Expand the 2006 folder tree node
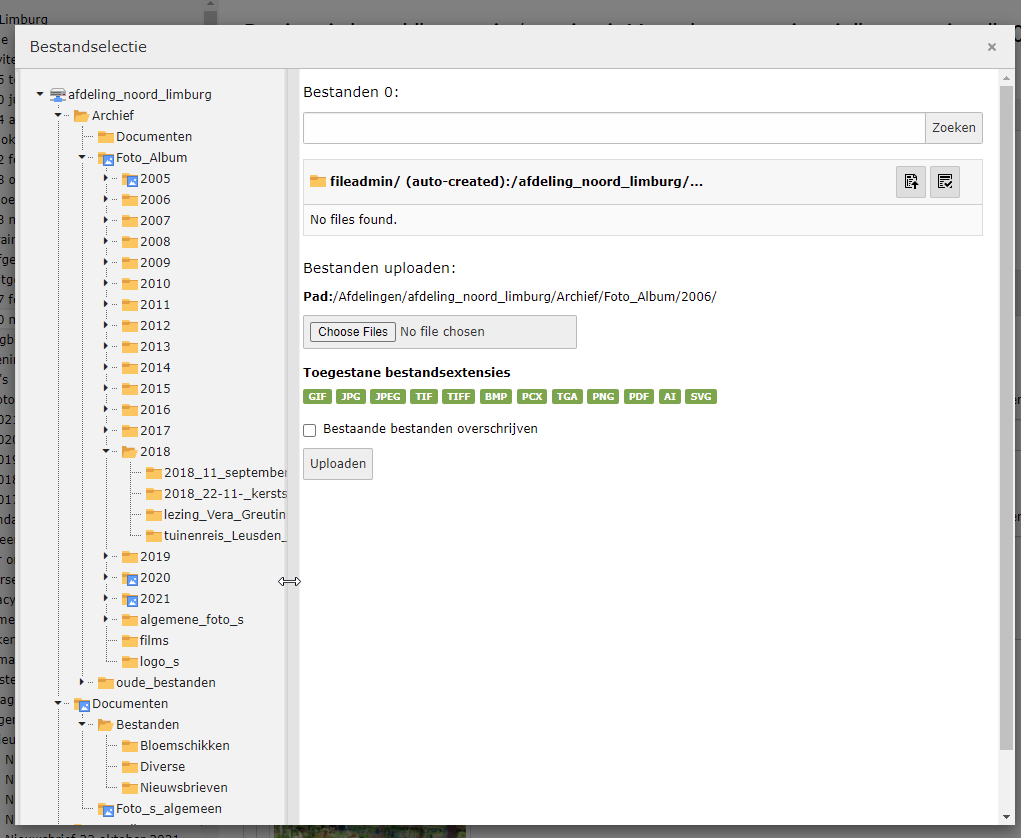The image size is (1021, 838). click(105, 200)
